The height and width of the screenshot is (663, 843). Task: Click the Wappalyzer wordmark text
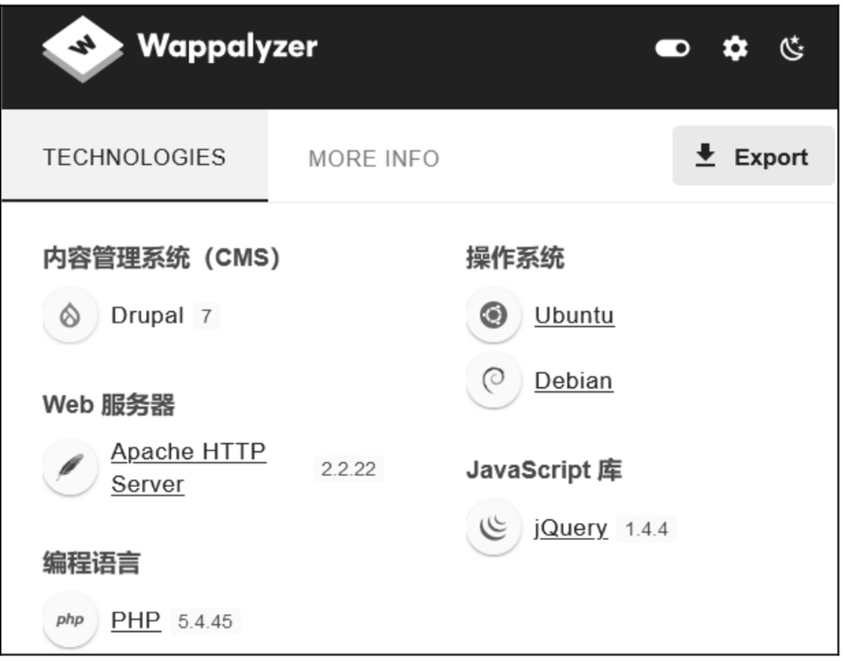click(x=227, y=47)
